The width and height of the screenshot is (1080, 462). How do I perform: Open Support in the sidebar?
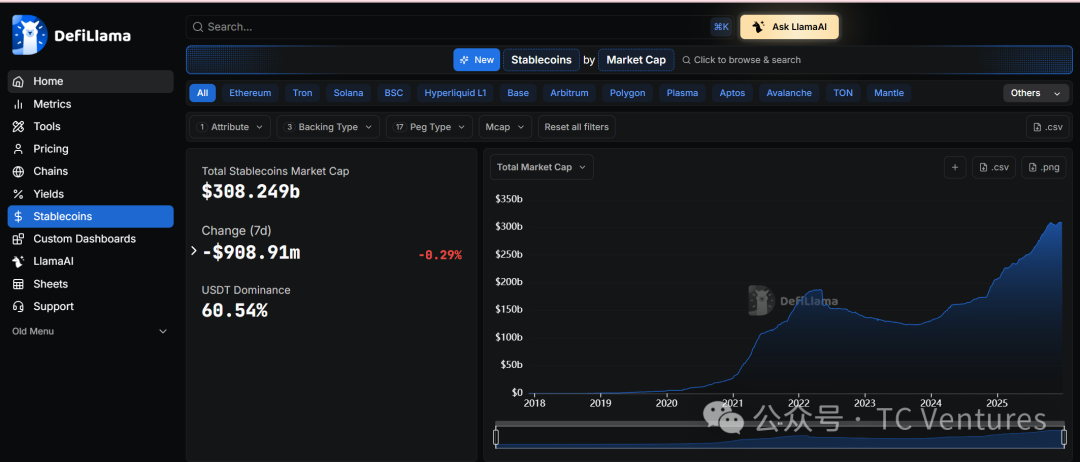point(90,306)
